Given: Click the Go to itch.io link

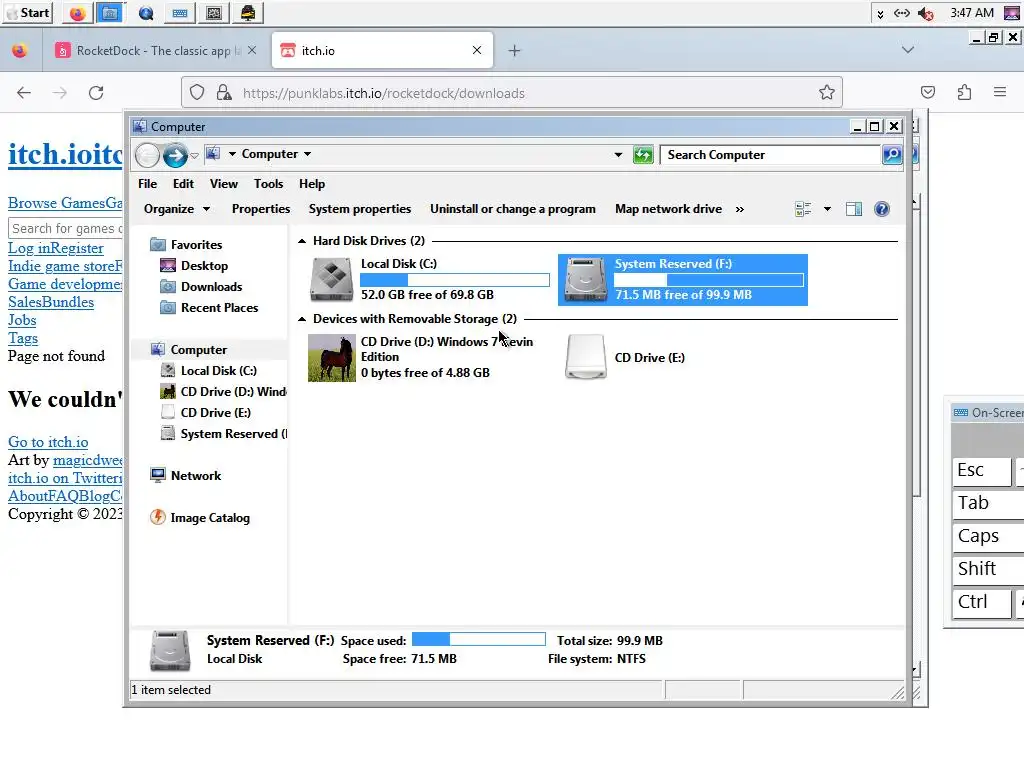Looking at the screenshot, I should [48, 442].
